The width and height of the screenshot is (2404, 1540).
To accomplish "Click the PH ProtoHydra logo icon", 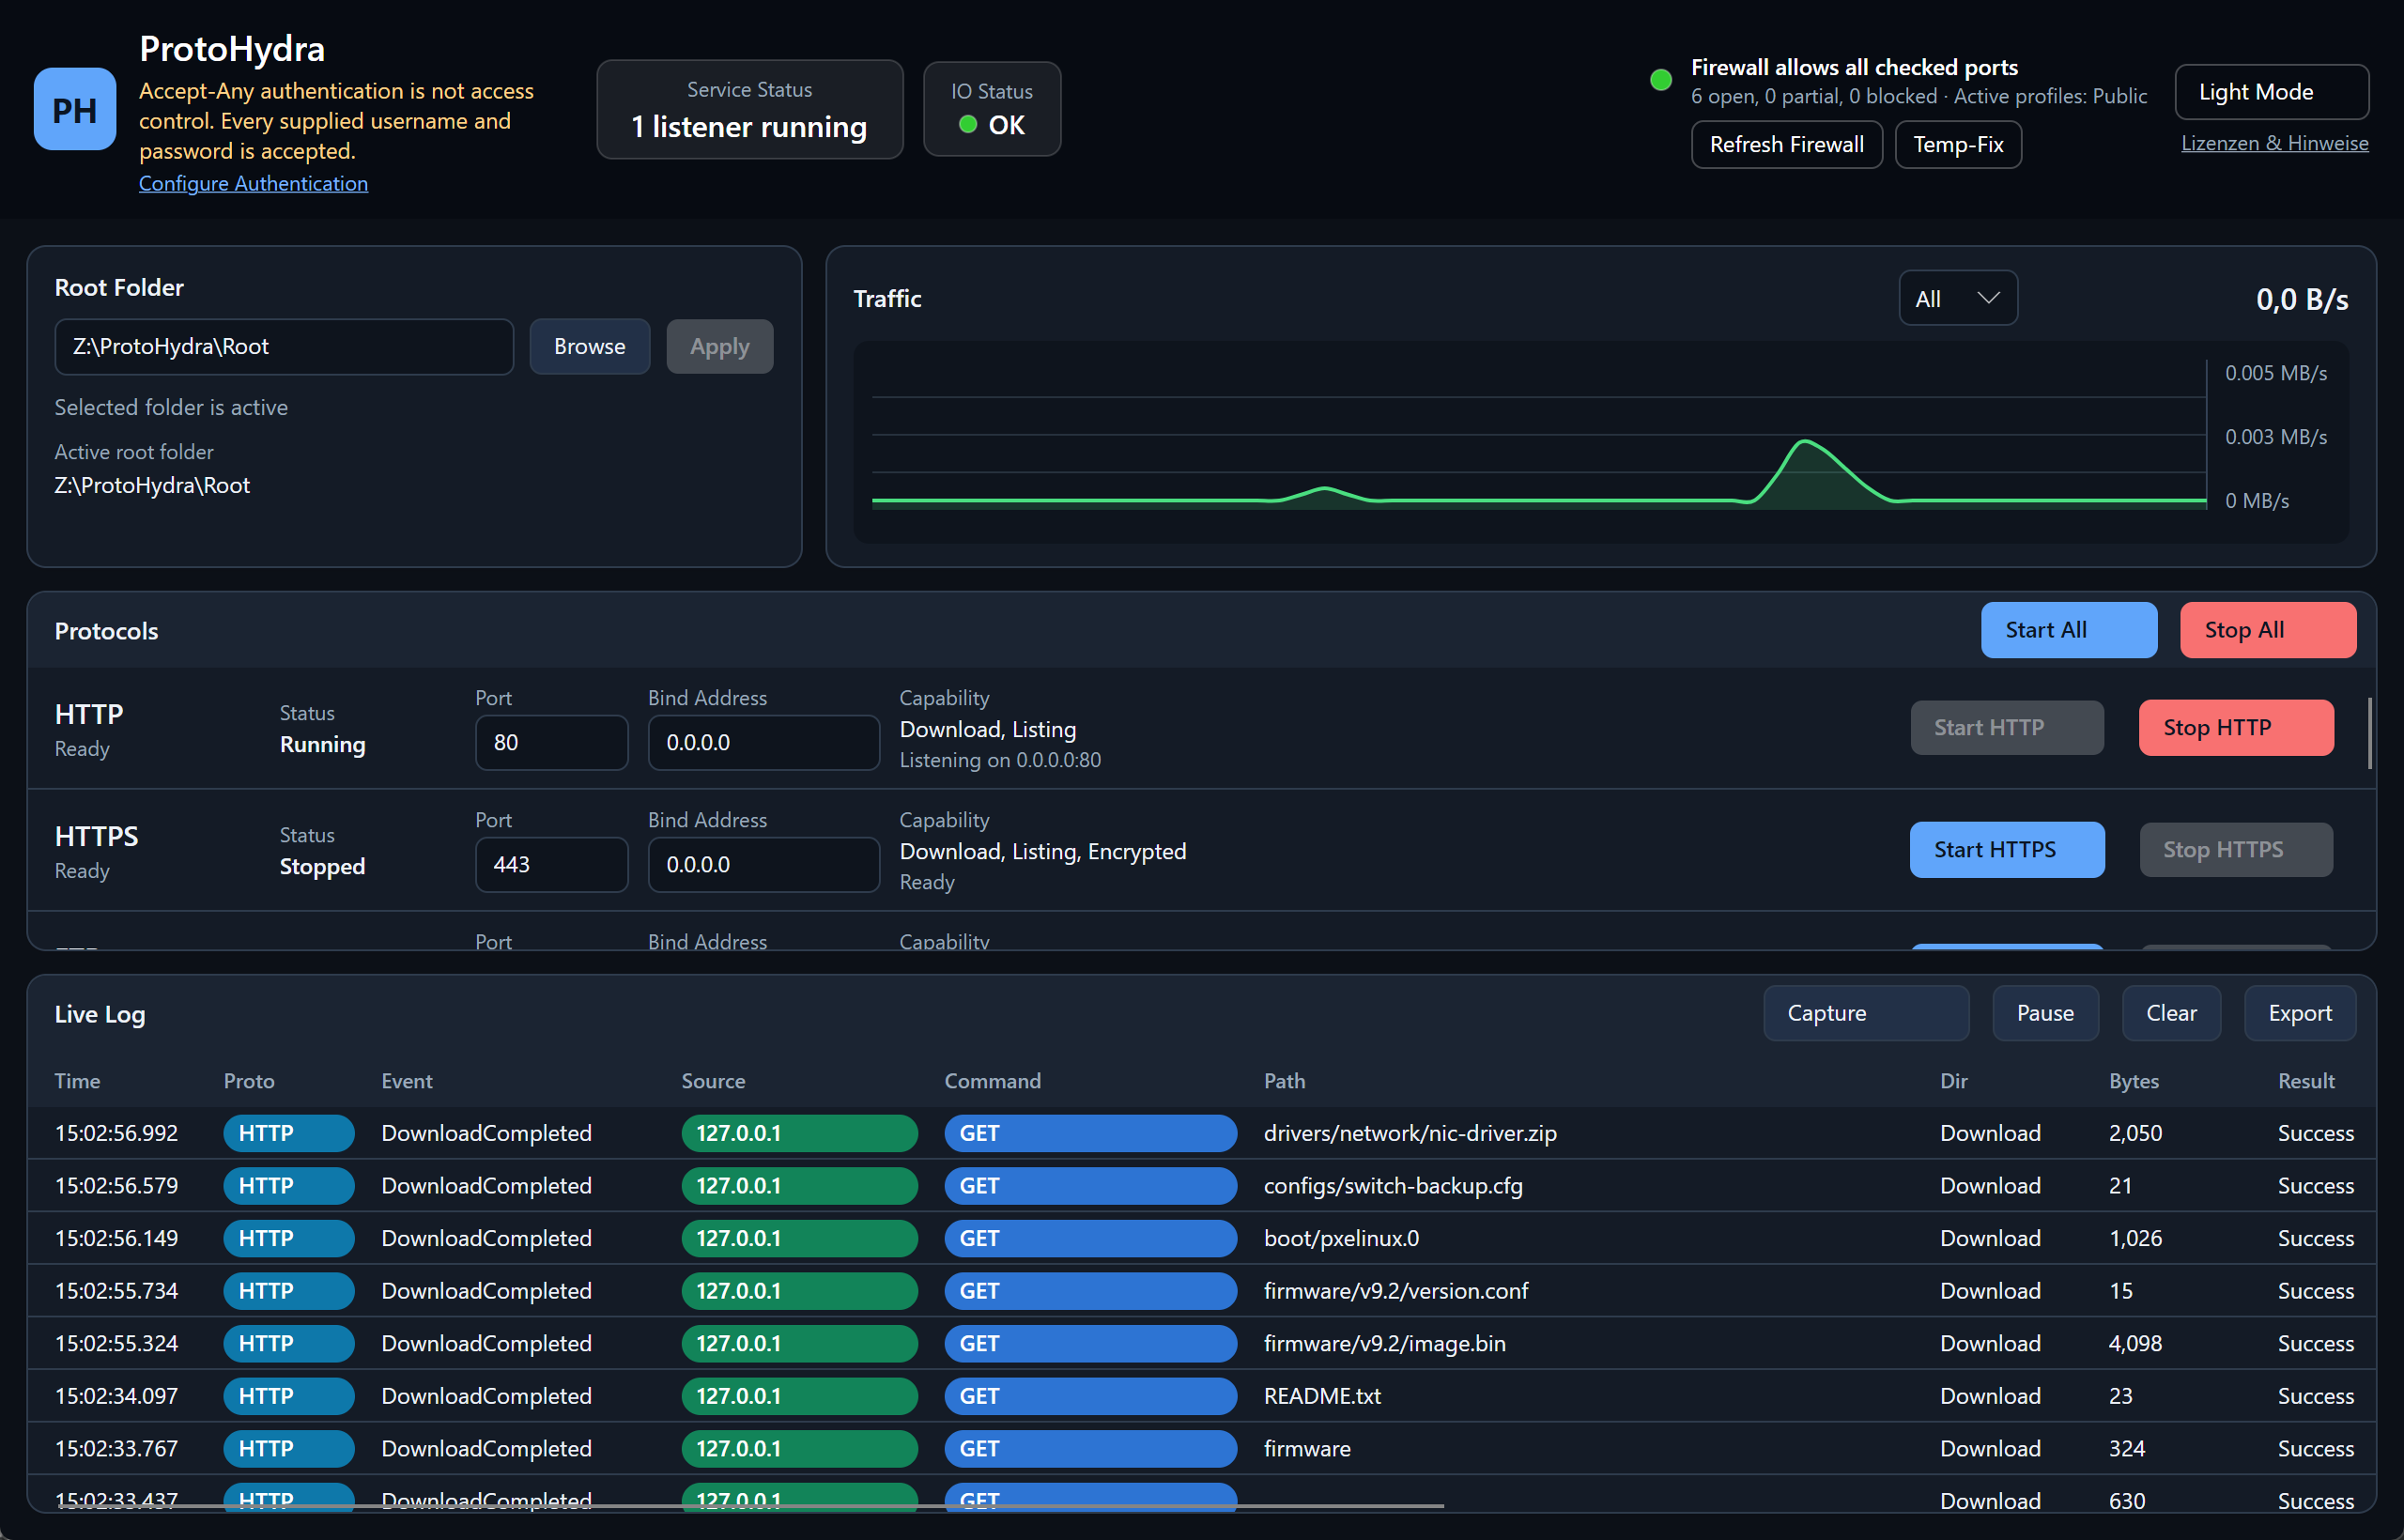I will point(75,109).
